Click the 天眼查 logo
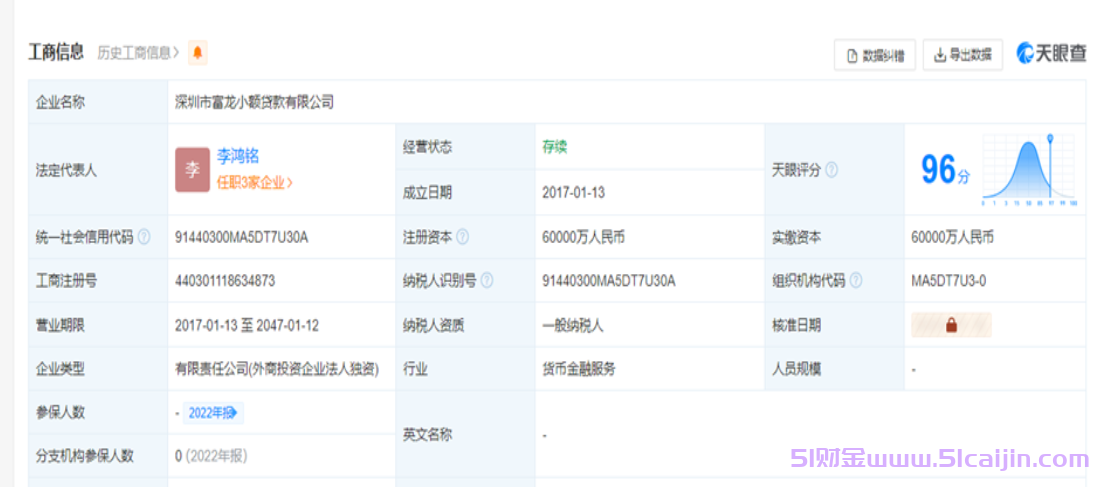This screenshot has width=1108, height=487. [1051, 54]
